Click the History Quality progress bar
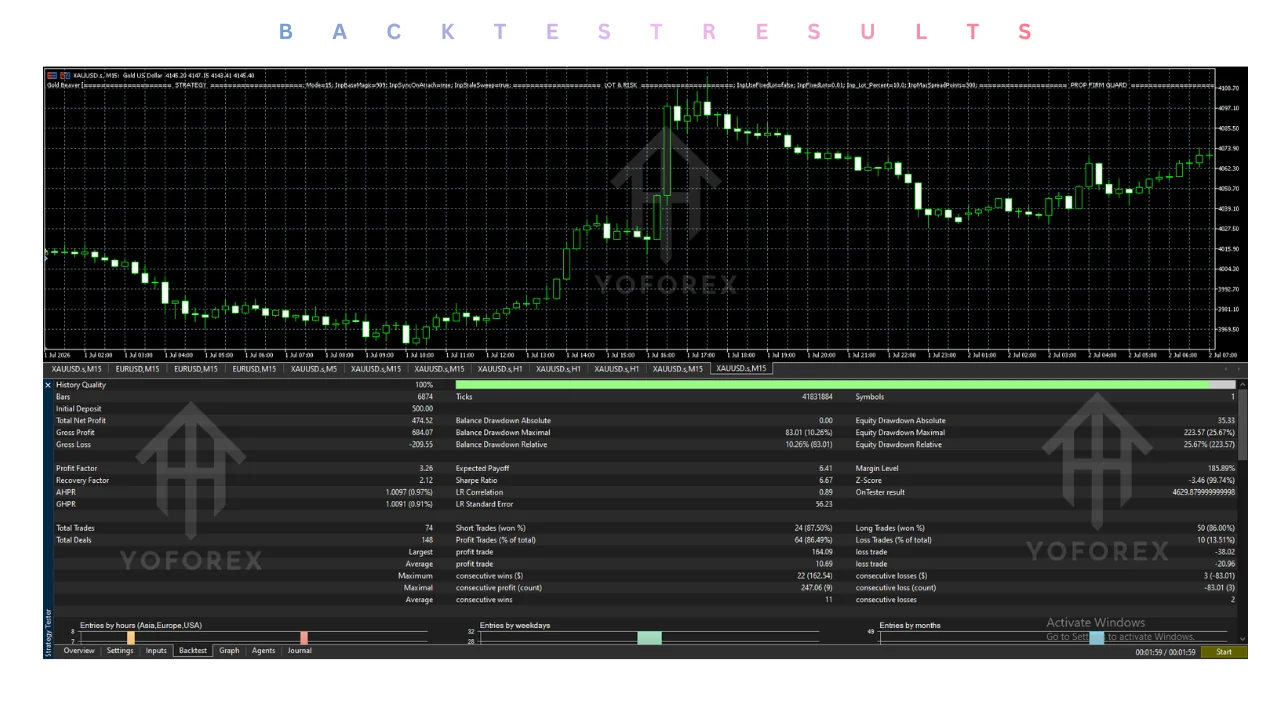The image size is (1280, 720). 845,385
